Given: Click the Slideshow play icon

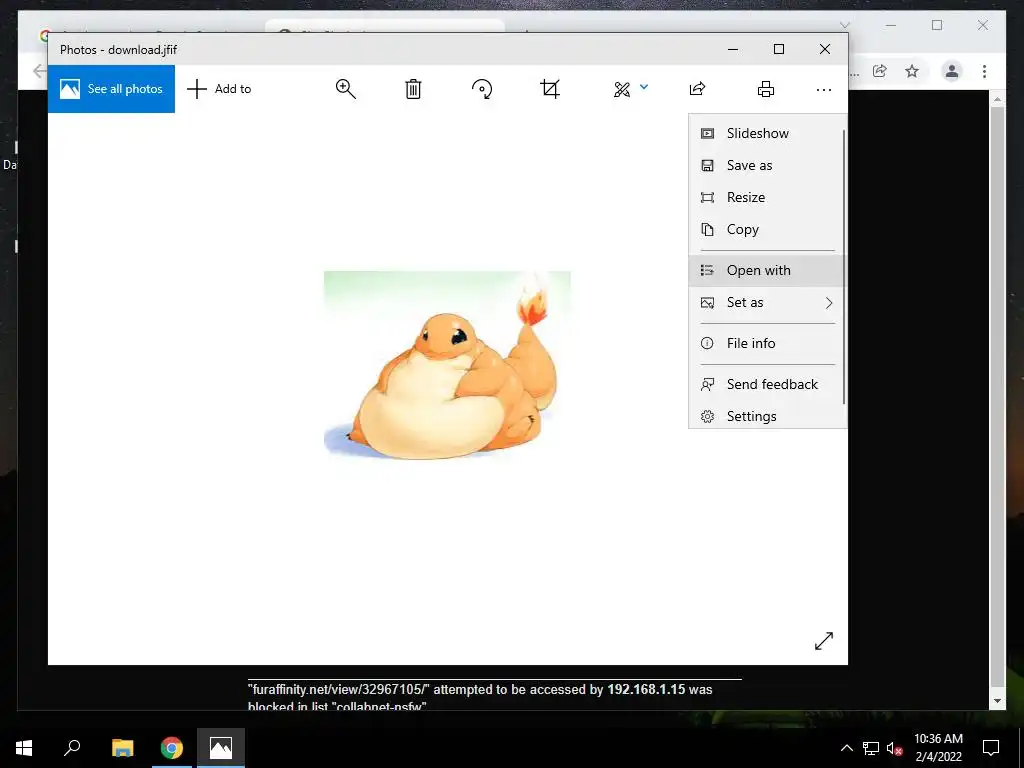Looking at the screenshot, I should tap(707, 133).
